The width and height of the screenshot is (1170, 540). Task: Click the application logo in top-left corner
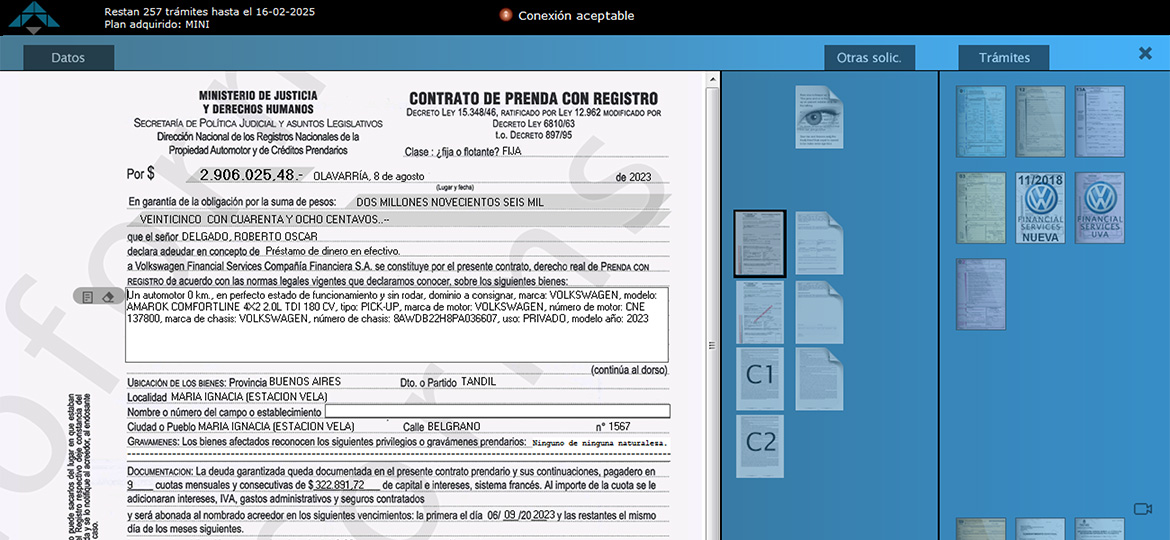pyautogui.click(x=34, y=18)
